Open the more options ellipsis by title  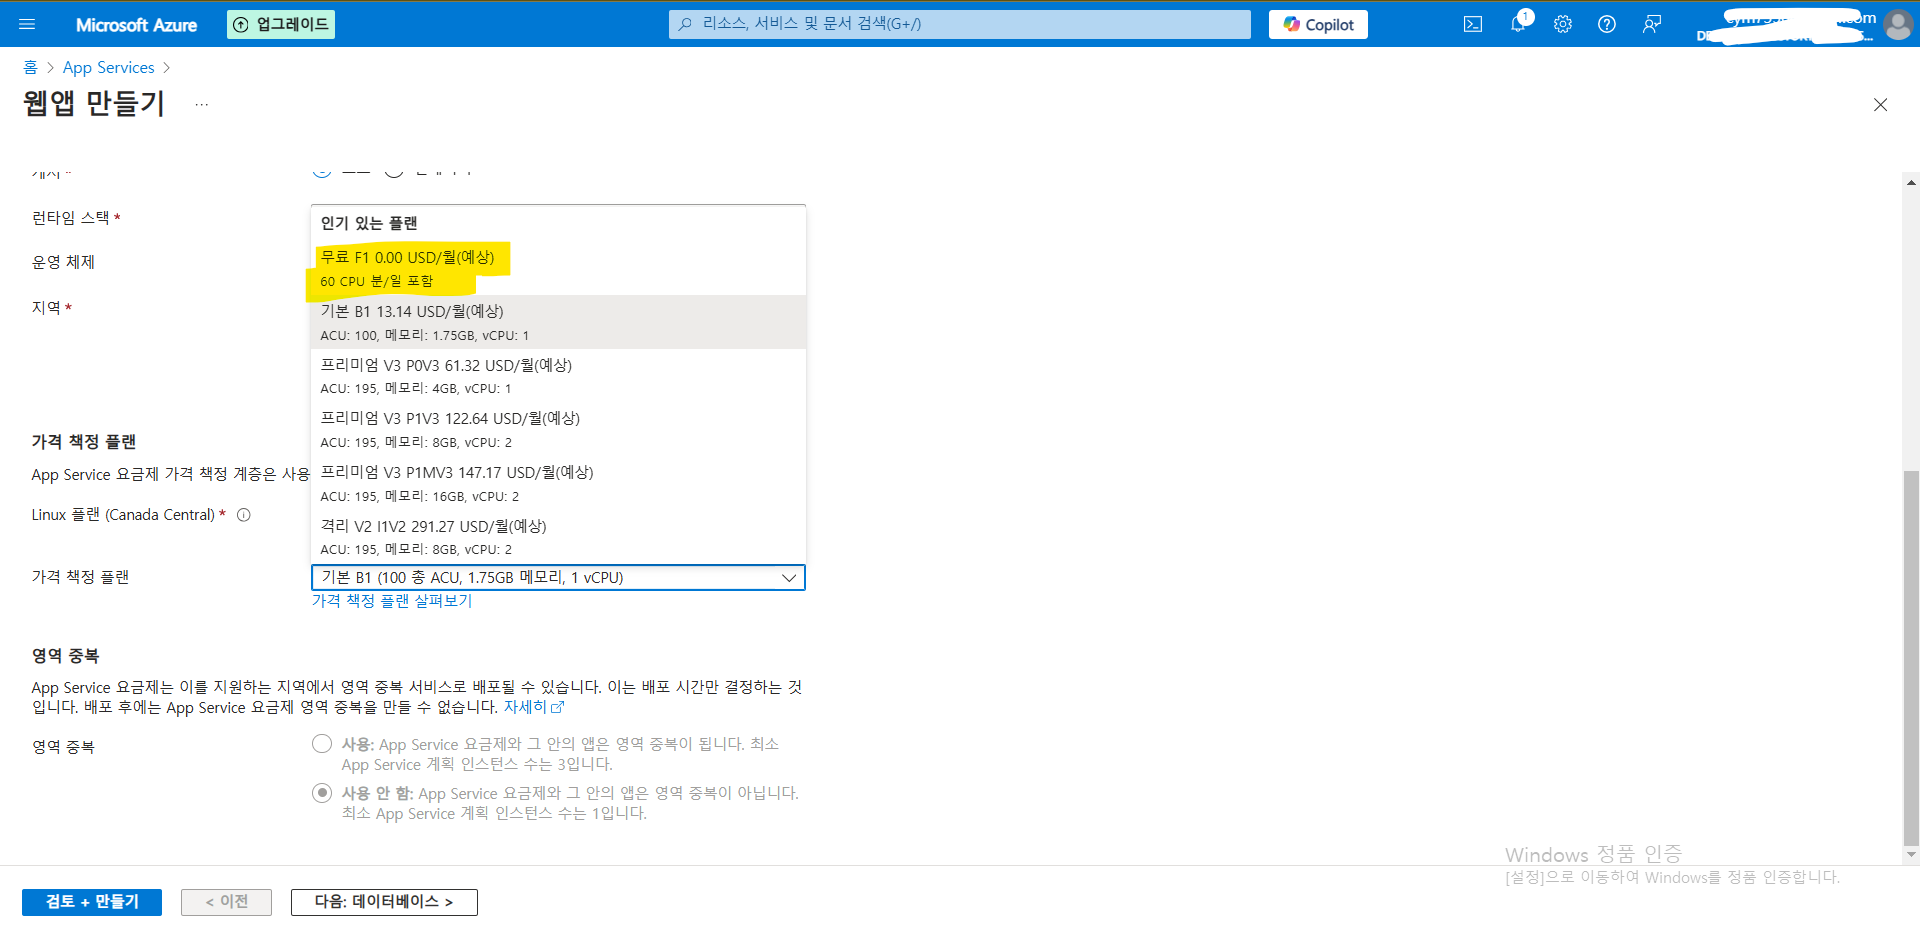pos(202,104)
